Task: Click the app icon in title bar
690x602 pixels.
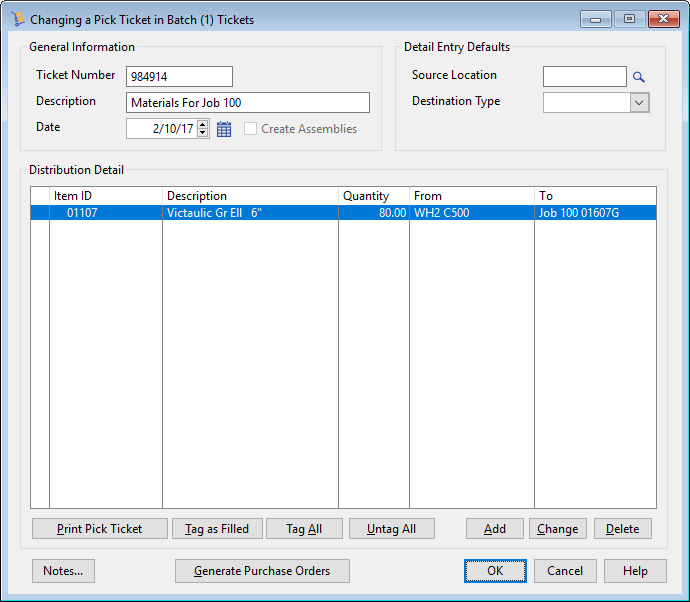Action: [18, 19]
